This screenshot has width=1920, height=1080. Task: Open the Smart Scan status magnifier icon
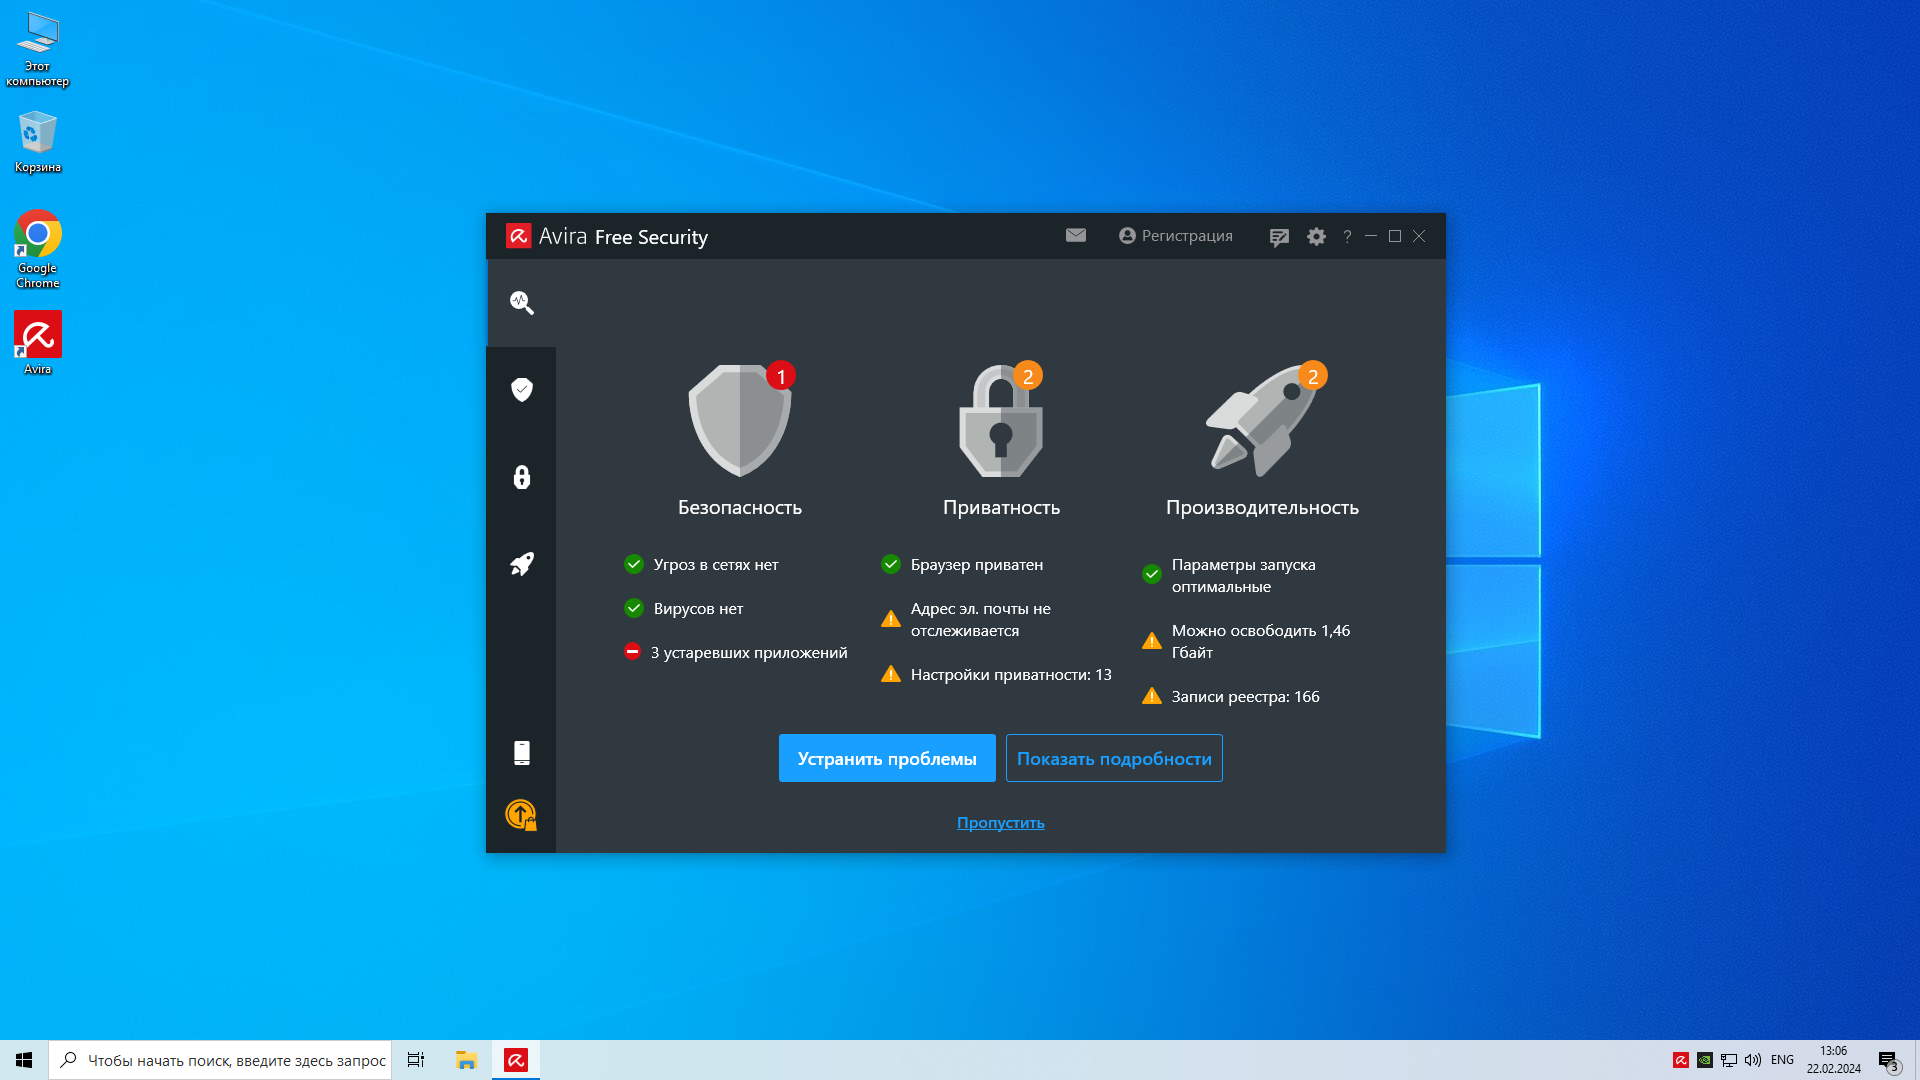point(521,302)
